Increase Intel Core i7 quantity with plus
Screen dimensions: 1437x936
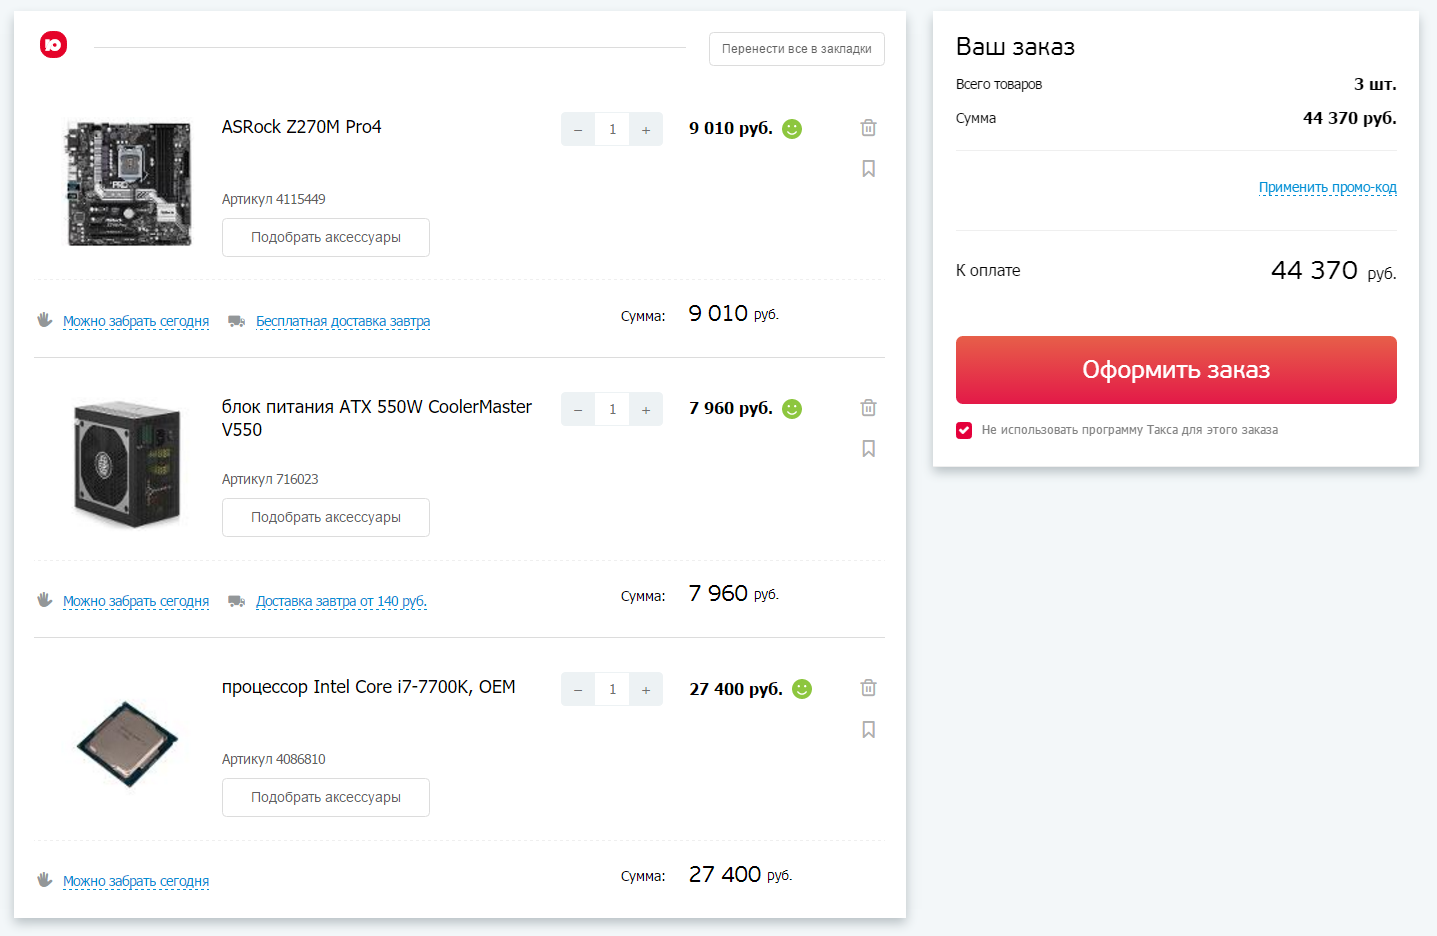pos(646,689)
